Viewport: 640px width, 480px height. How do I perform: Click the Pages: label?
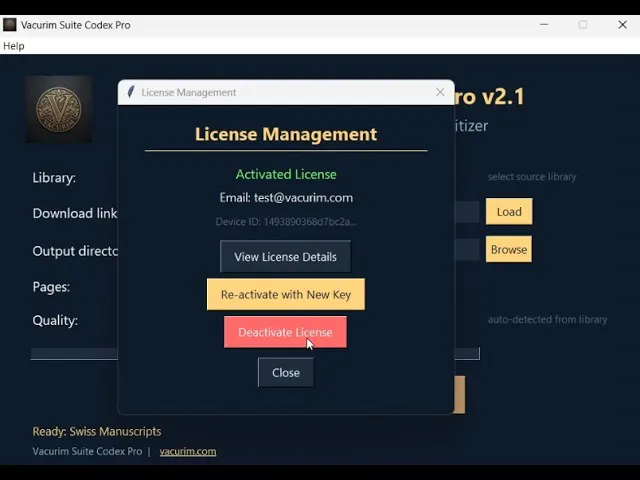pos(51,287)
